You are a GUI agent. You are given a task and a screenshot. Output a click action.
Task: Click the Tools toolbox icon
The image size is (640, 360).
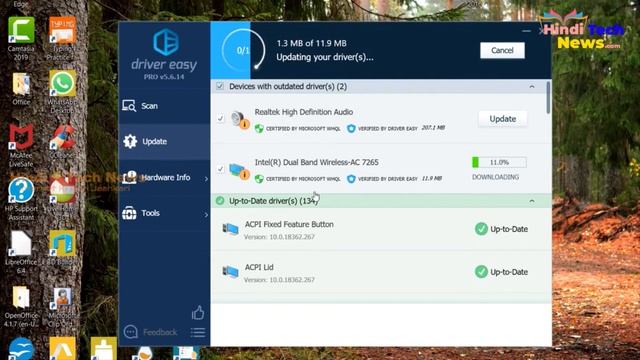(129, 213)
